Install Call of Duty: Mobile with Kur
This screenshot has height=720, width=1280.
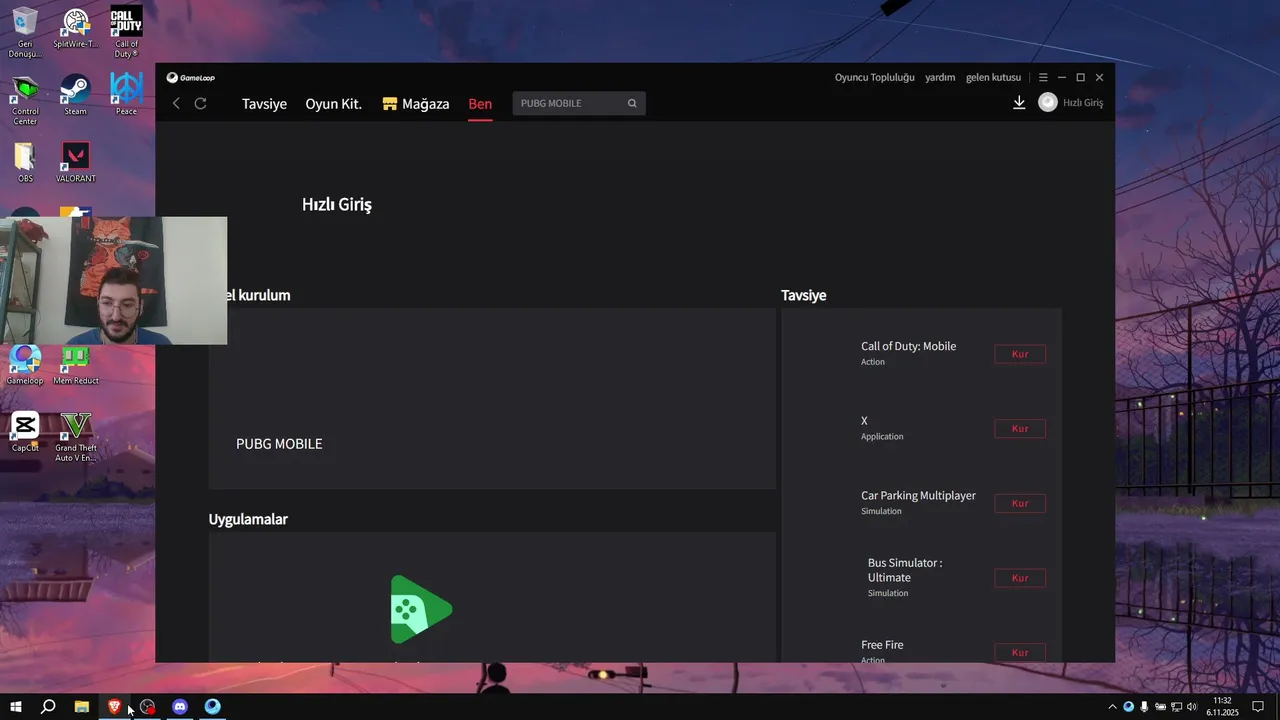tap(1020, 354)
